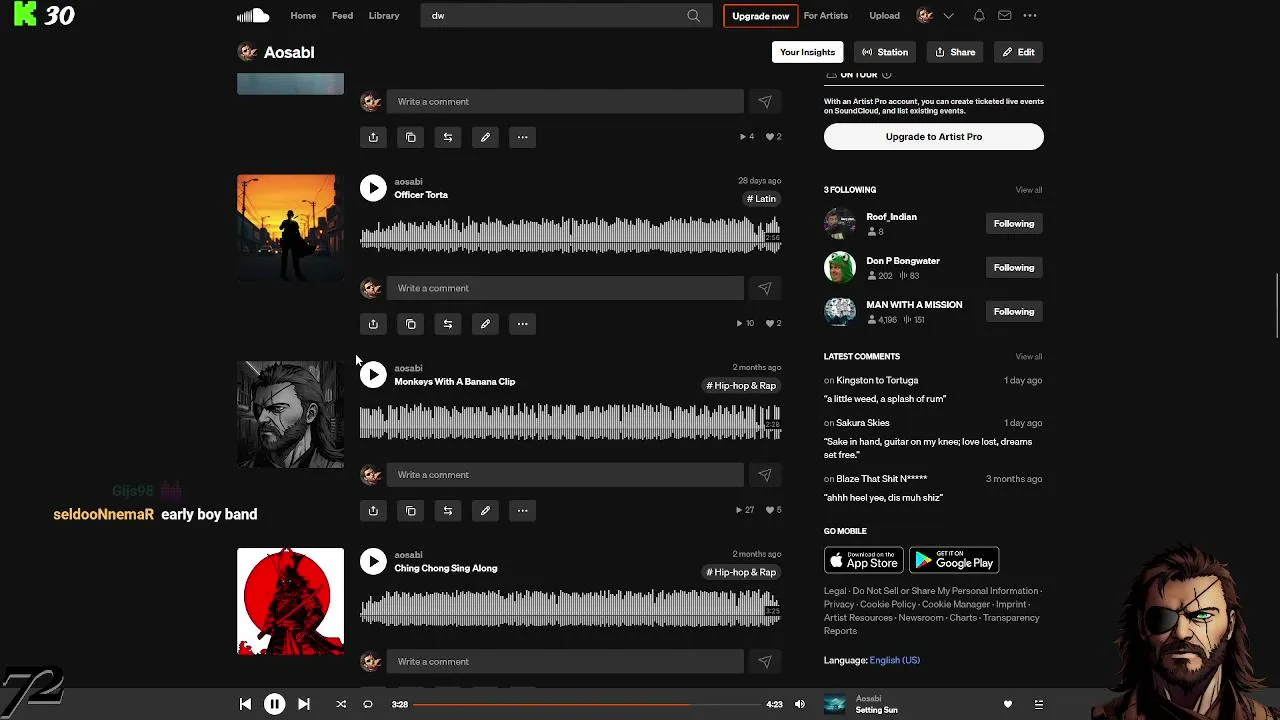Seek in Monkeys With A Banana Clip waveform
This screenshot has height=720, width=1280.
pos(570,423)
